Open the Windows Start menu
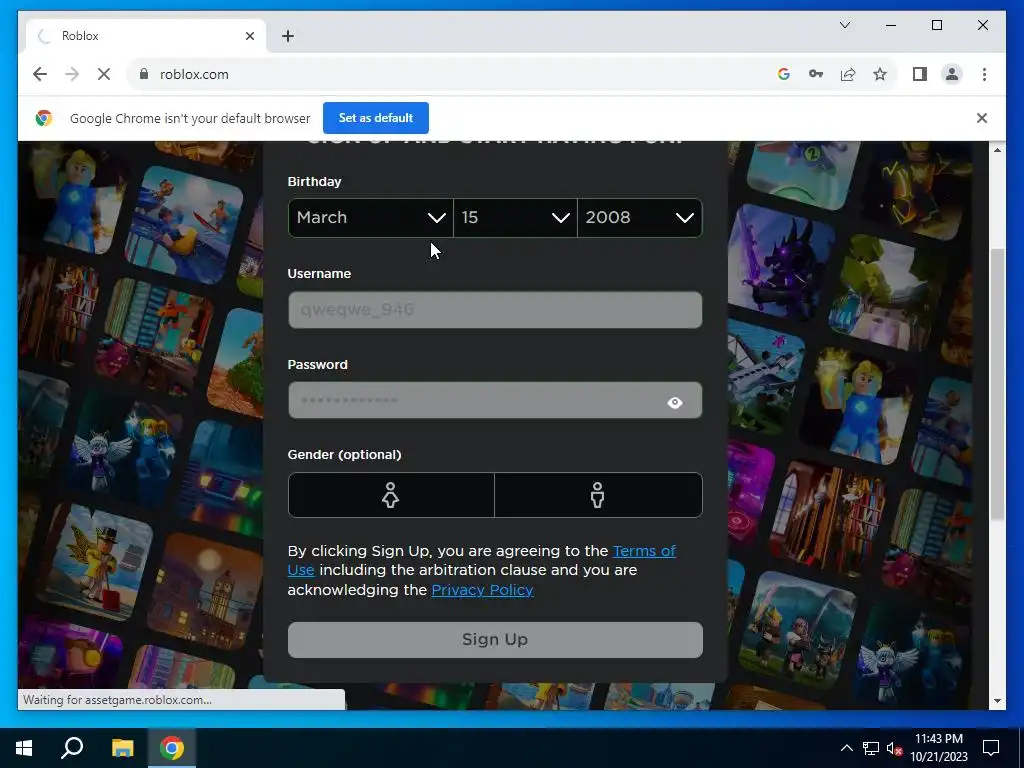The image size is (1024, 768). pyautogui.click(x=24, y=748)
